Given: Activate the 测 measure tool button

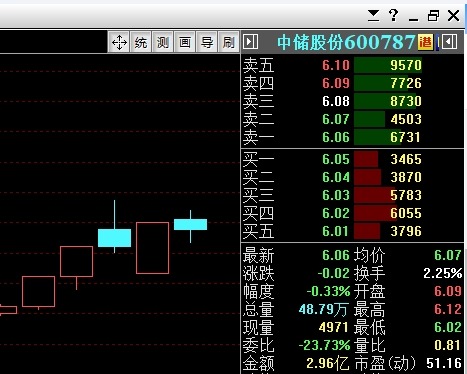Looking at the screenshot, I should coord(163,42).
